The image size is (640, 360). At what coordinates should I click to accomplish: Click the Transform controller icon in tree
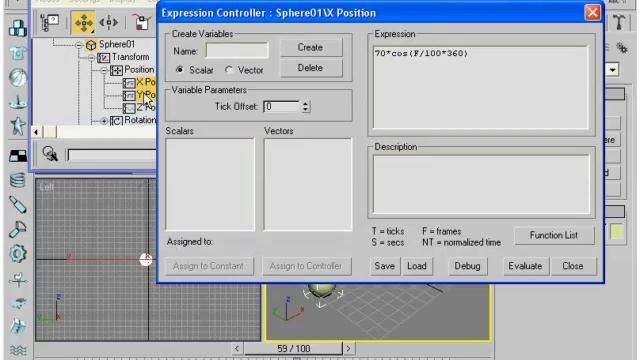[x=104, y=58]
